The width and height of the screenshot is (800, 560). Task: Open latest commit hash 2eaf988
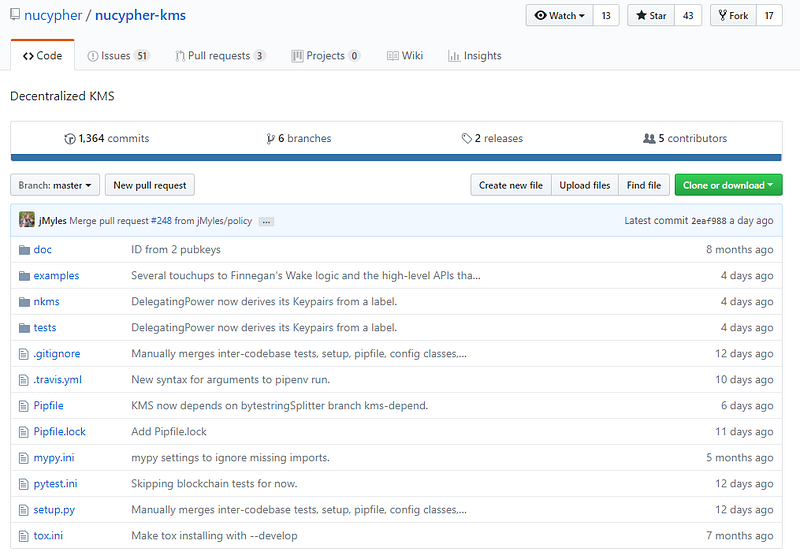pos(708,221)
